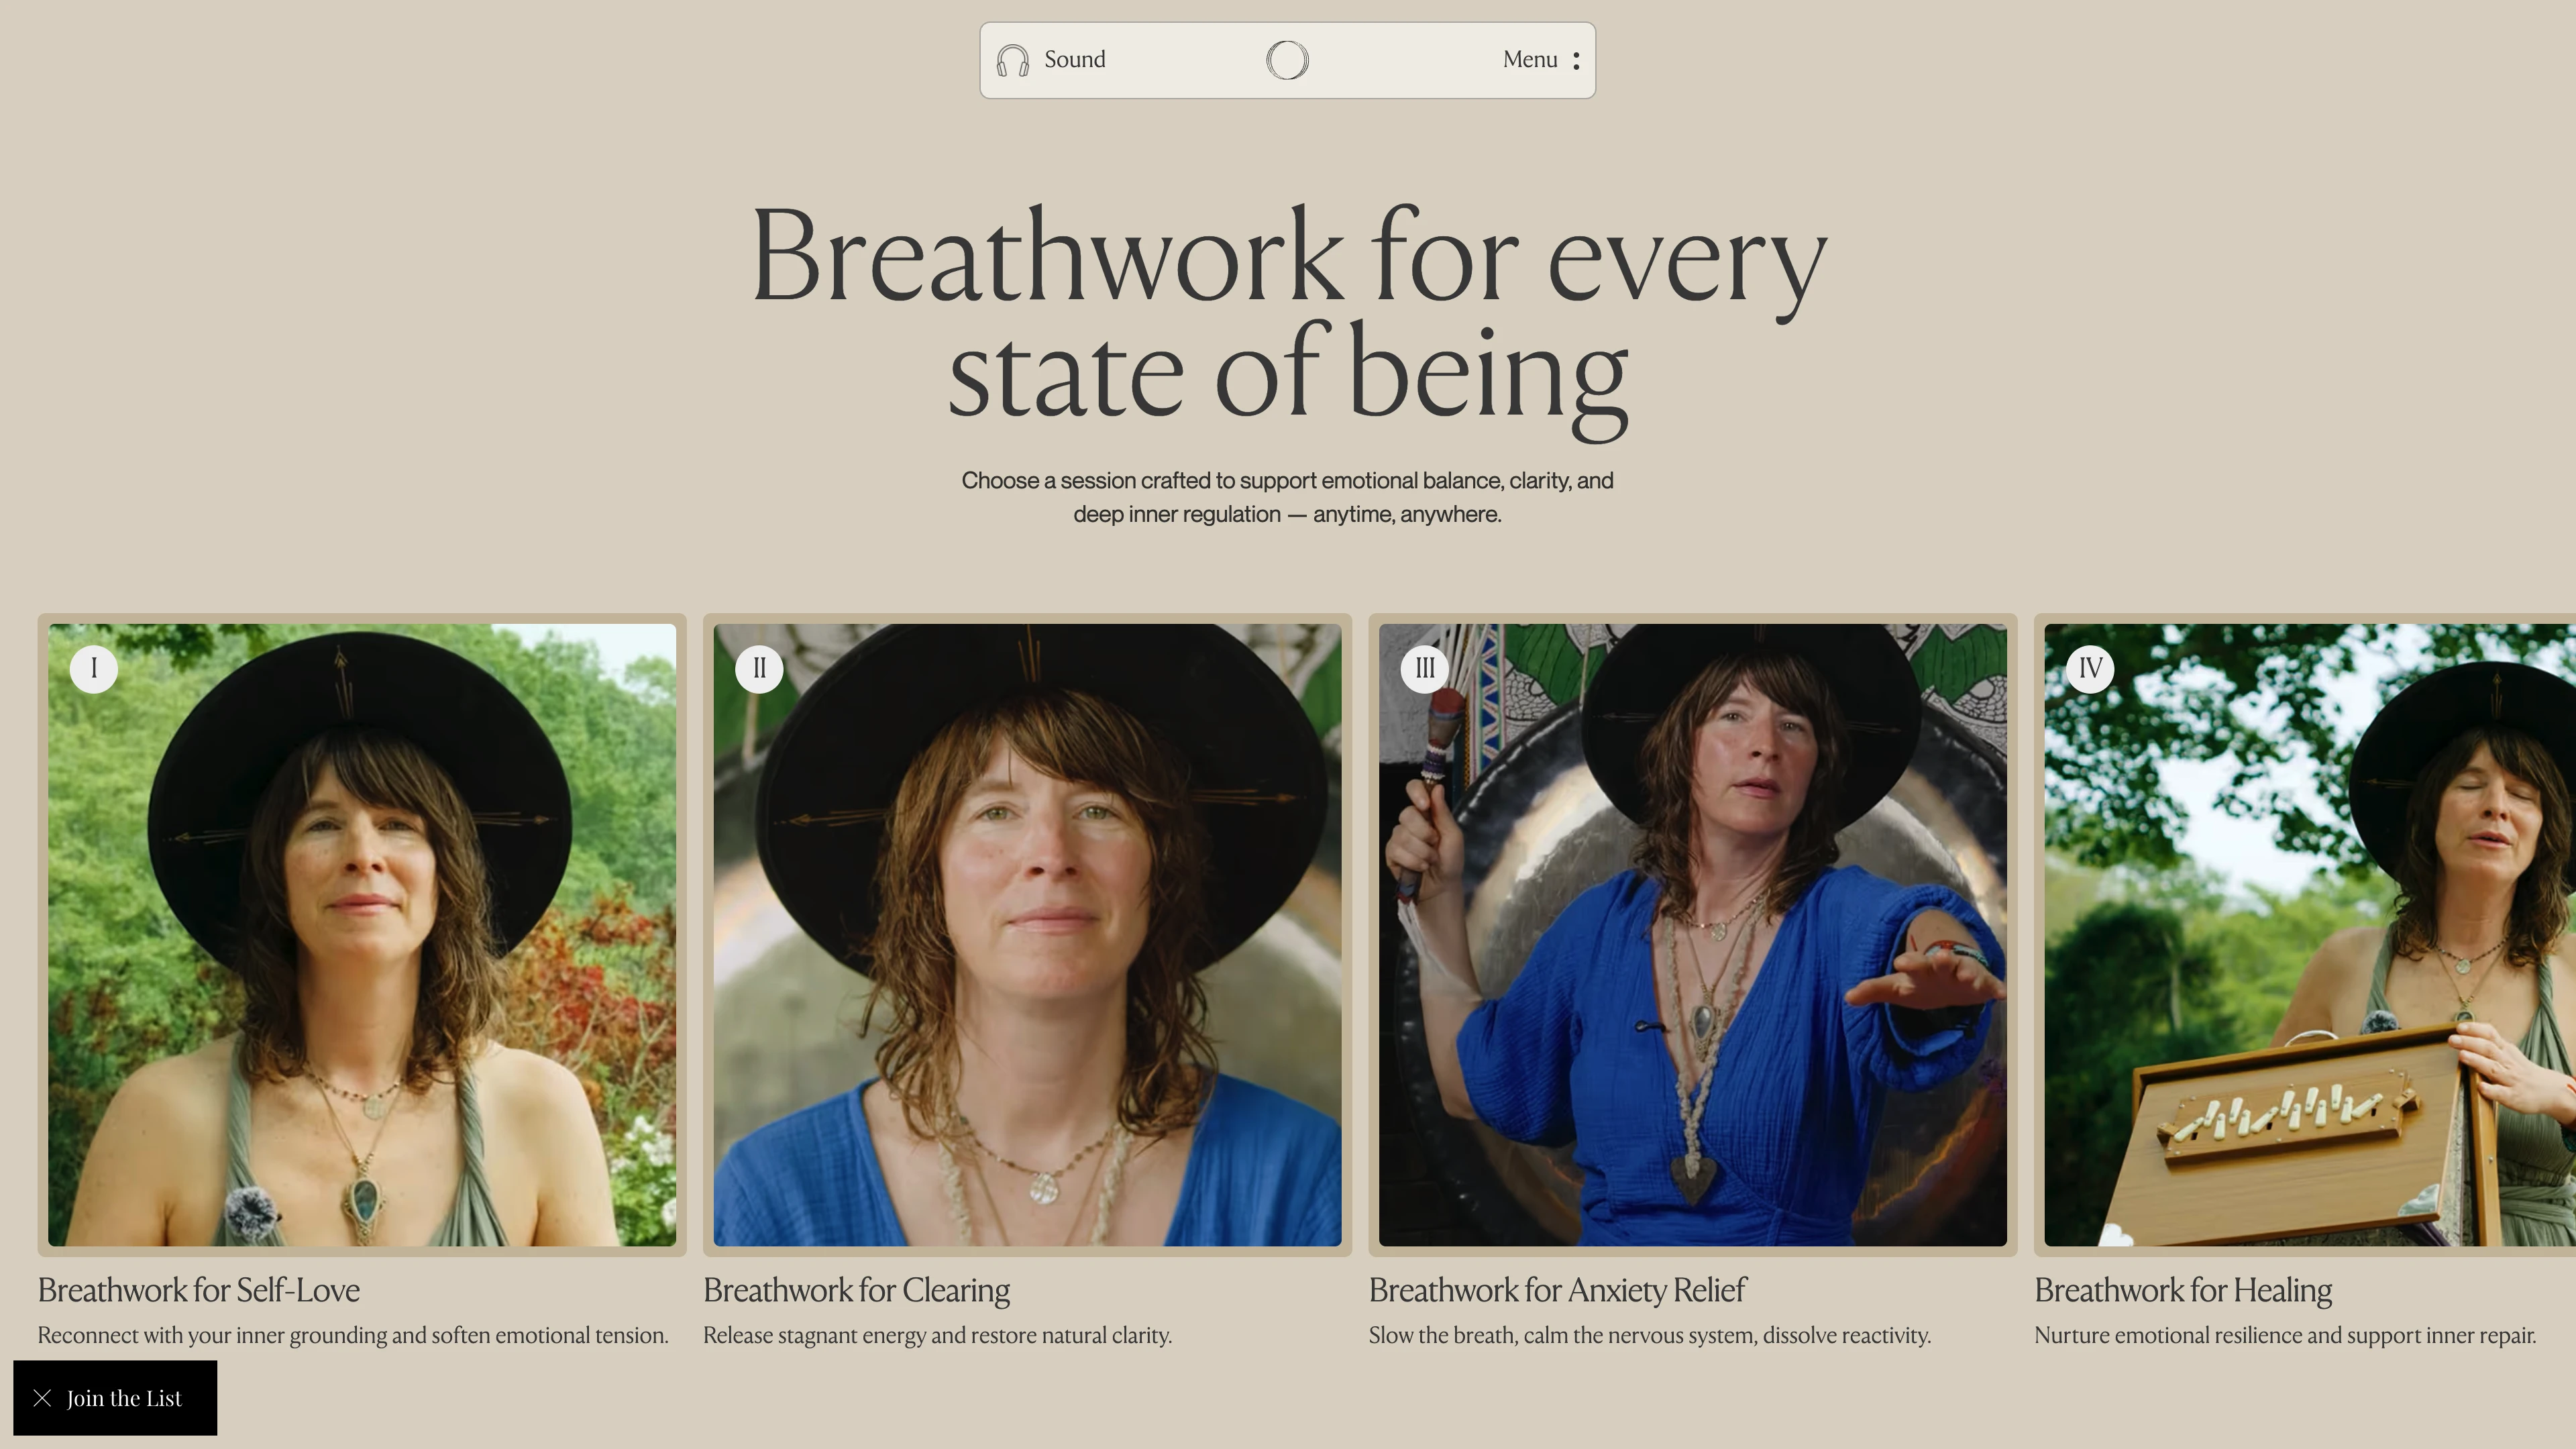Click the Breathwork for Healing title
Screen dimensions: 2576x1449
2183,1290
